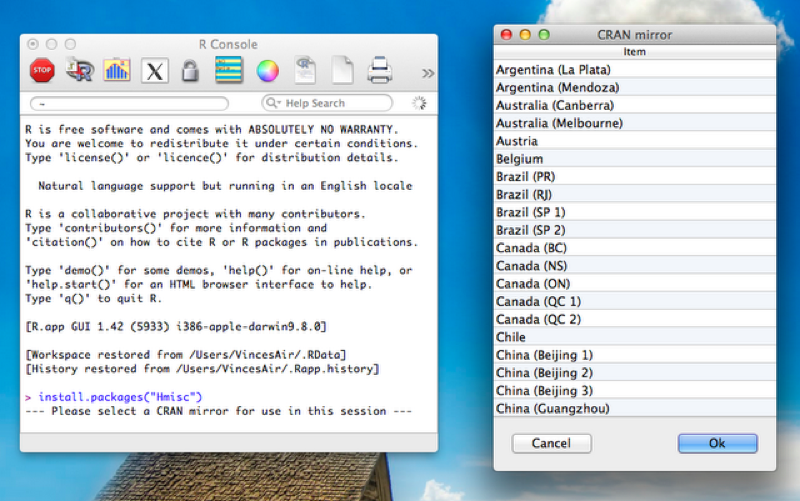Click the padlock authorization icon
800x501 pixels.
(190, 71)
